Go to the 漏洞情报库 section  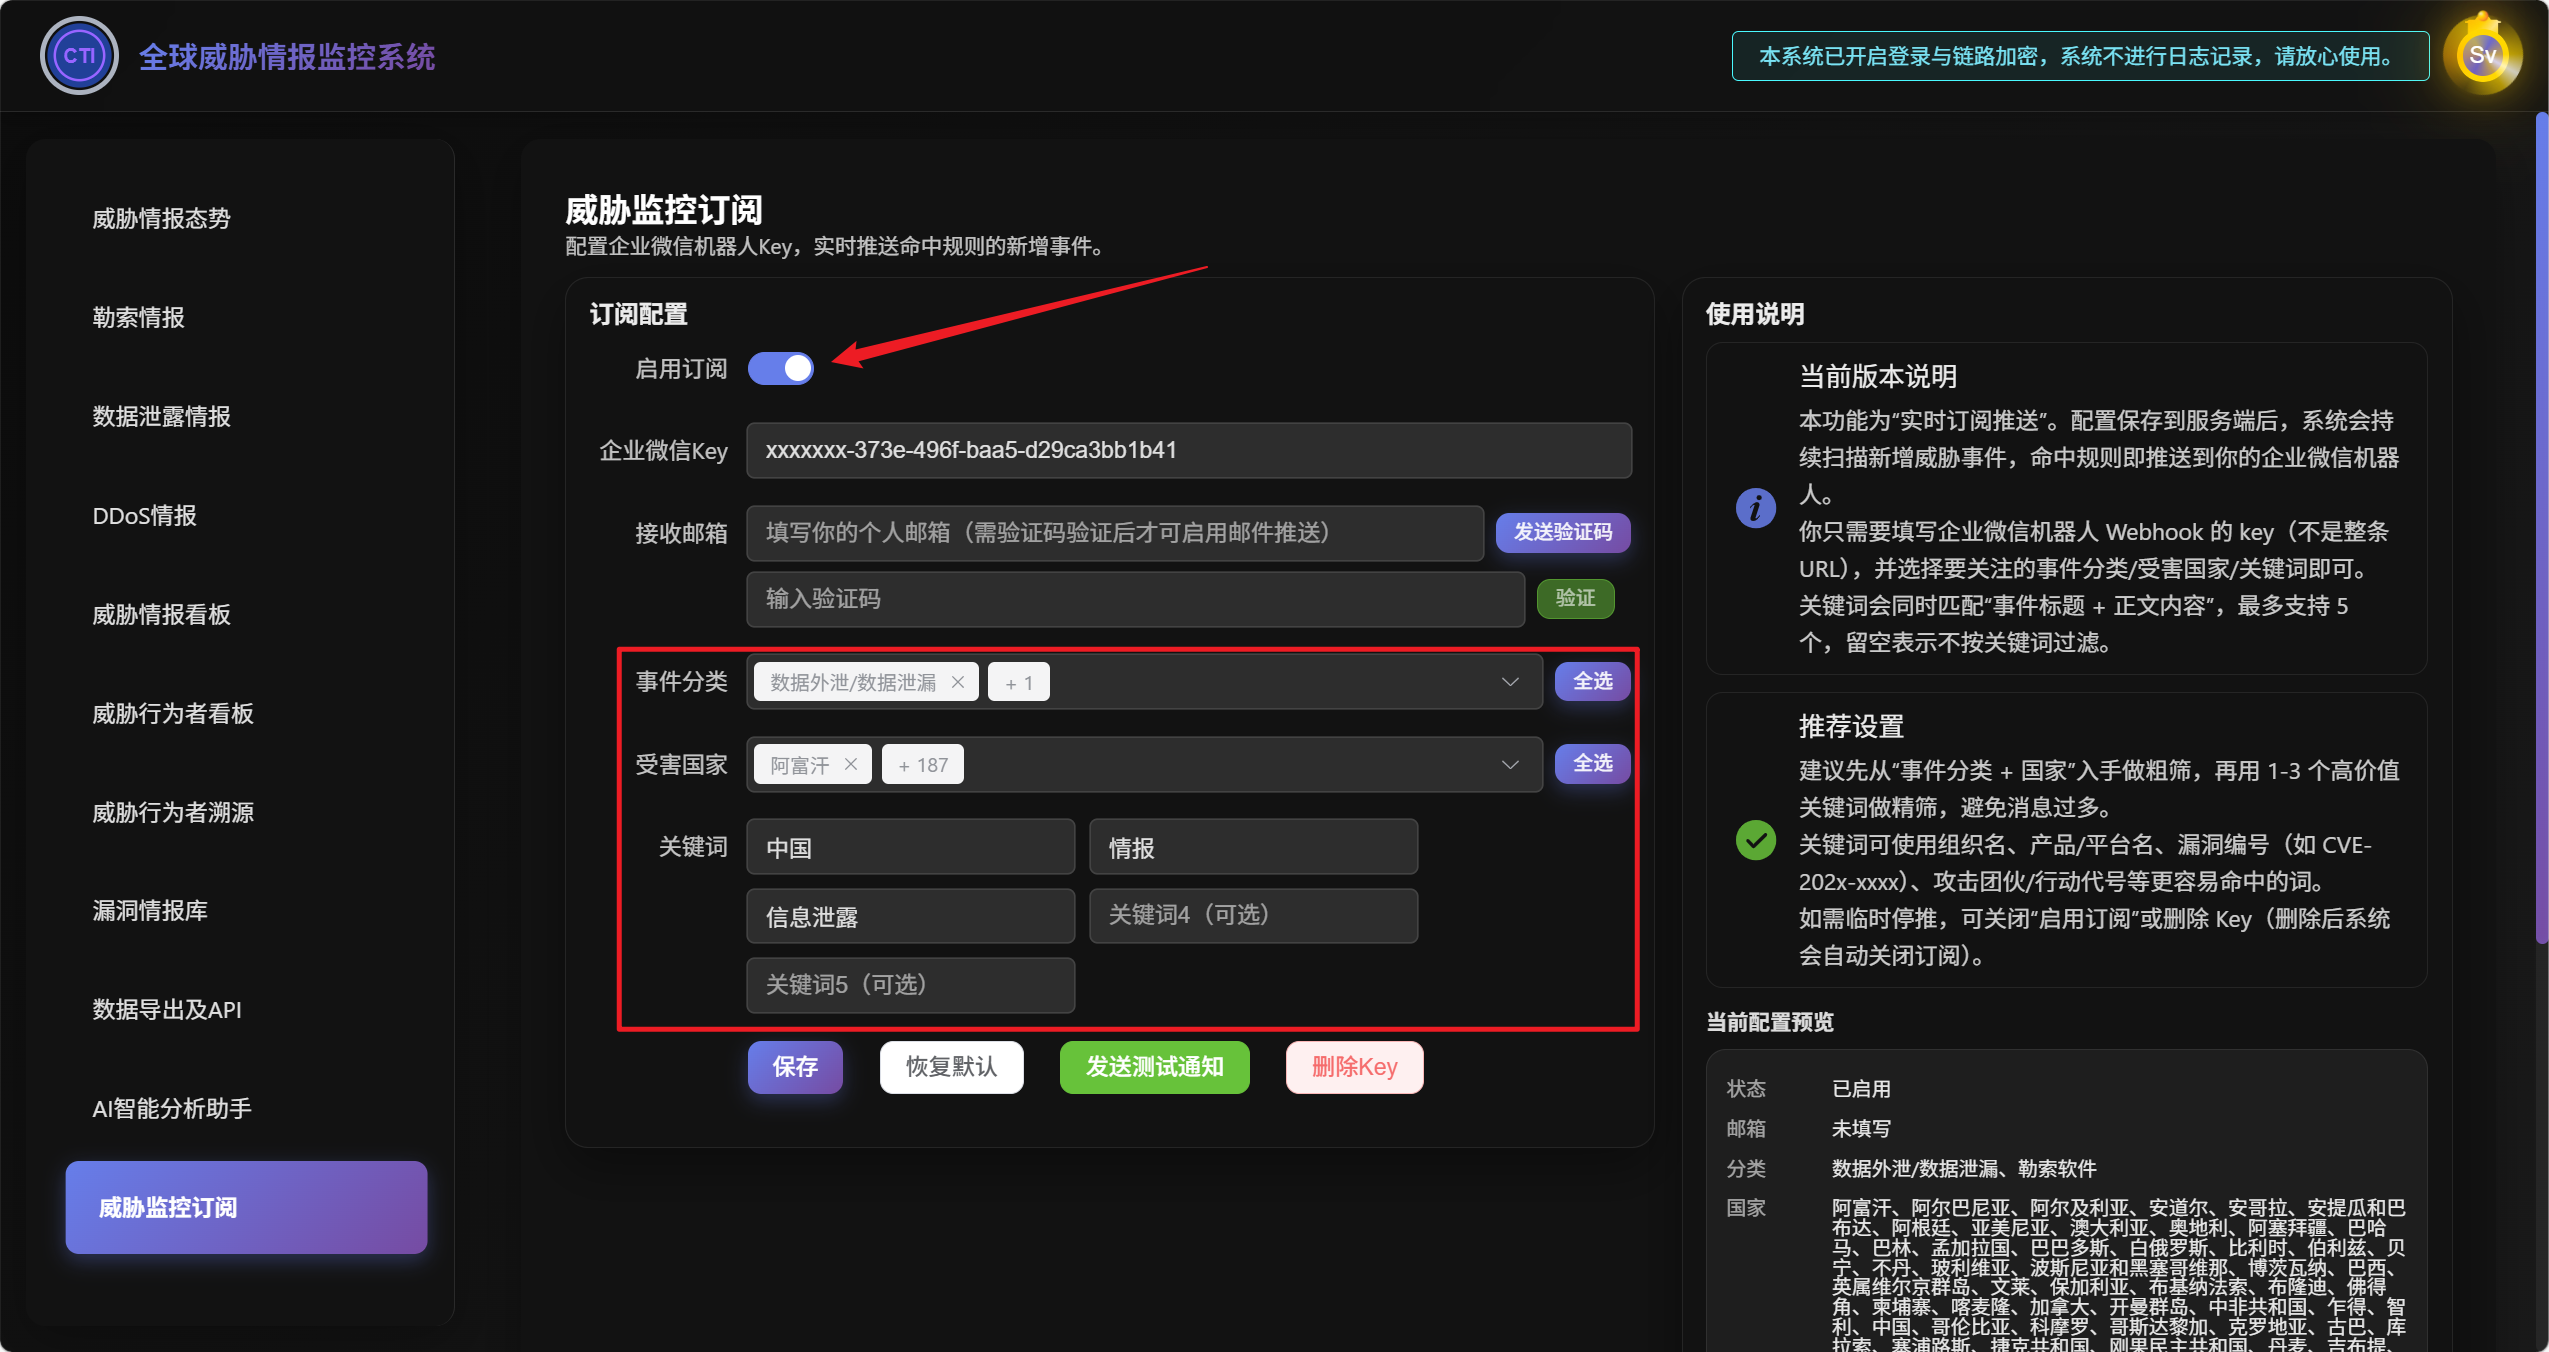click(151, 910)
